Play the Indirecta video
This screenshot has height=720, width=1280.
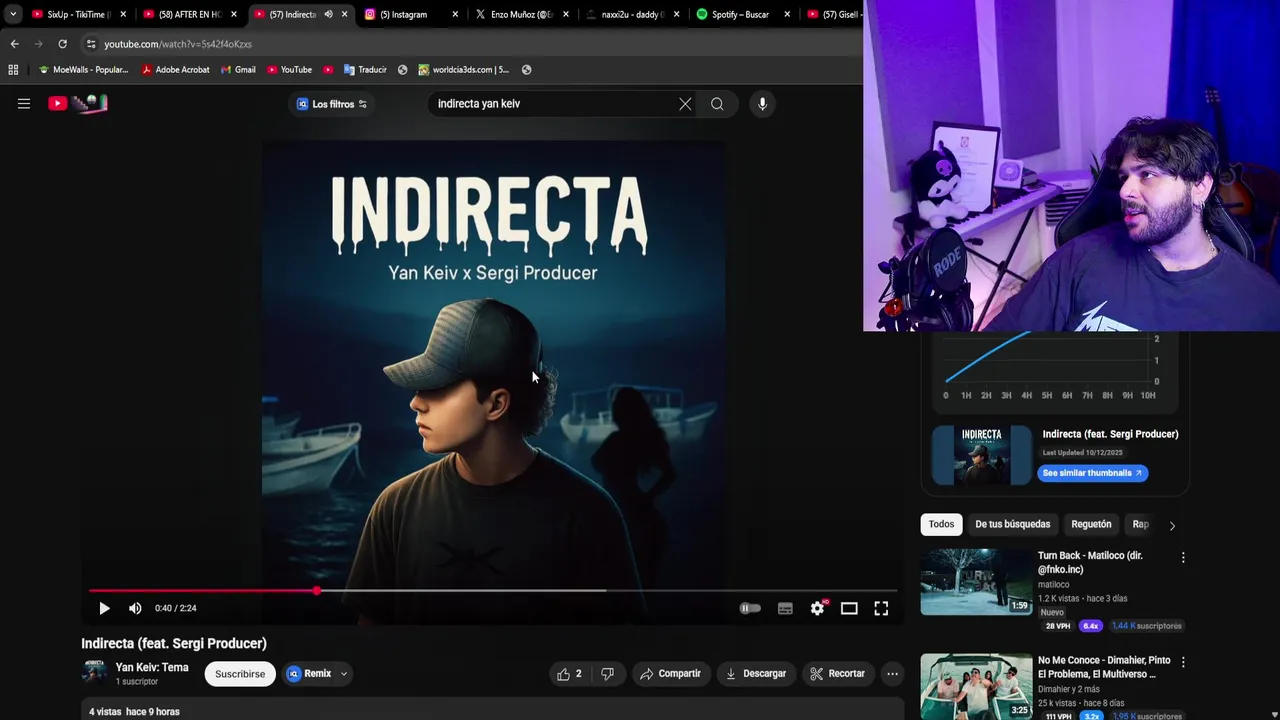(104, 608)
